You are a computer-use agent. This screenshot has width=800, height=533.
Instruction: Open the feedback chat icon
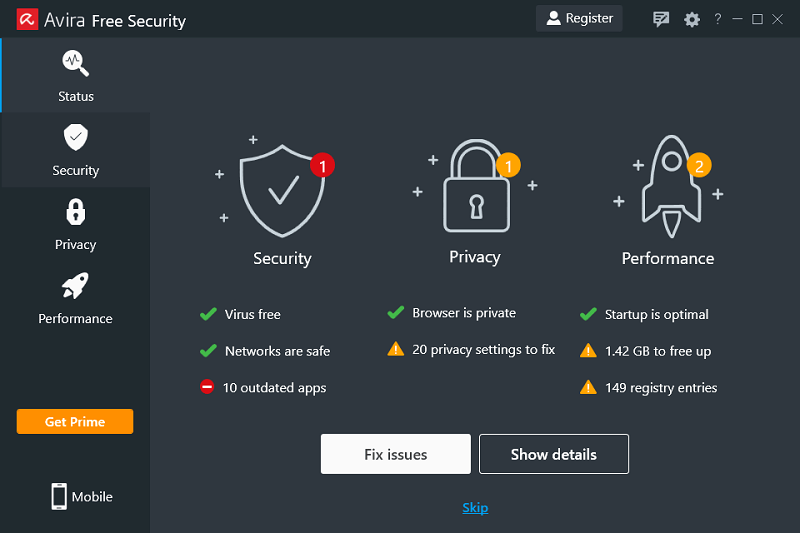pyautogui.click(x=661, y=19)
